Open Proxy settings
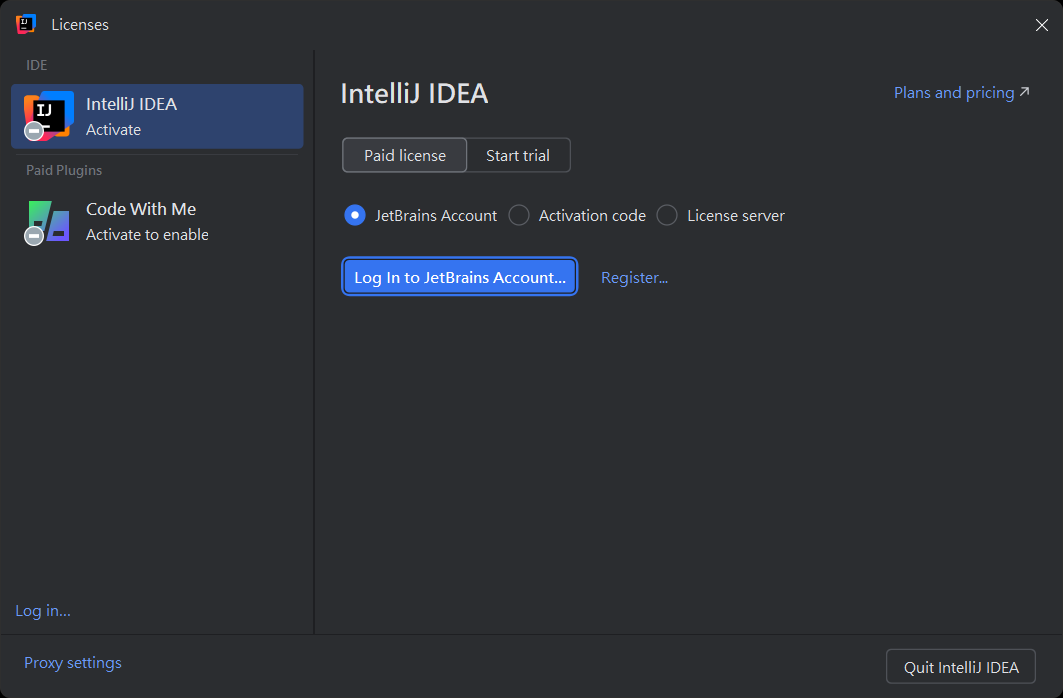 (x=73, y=663)
